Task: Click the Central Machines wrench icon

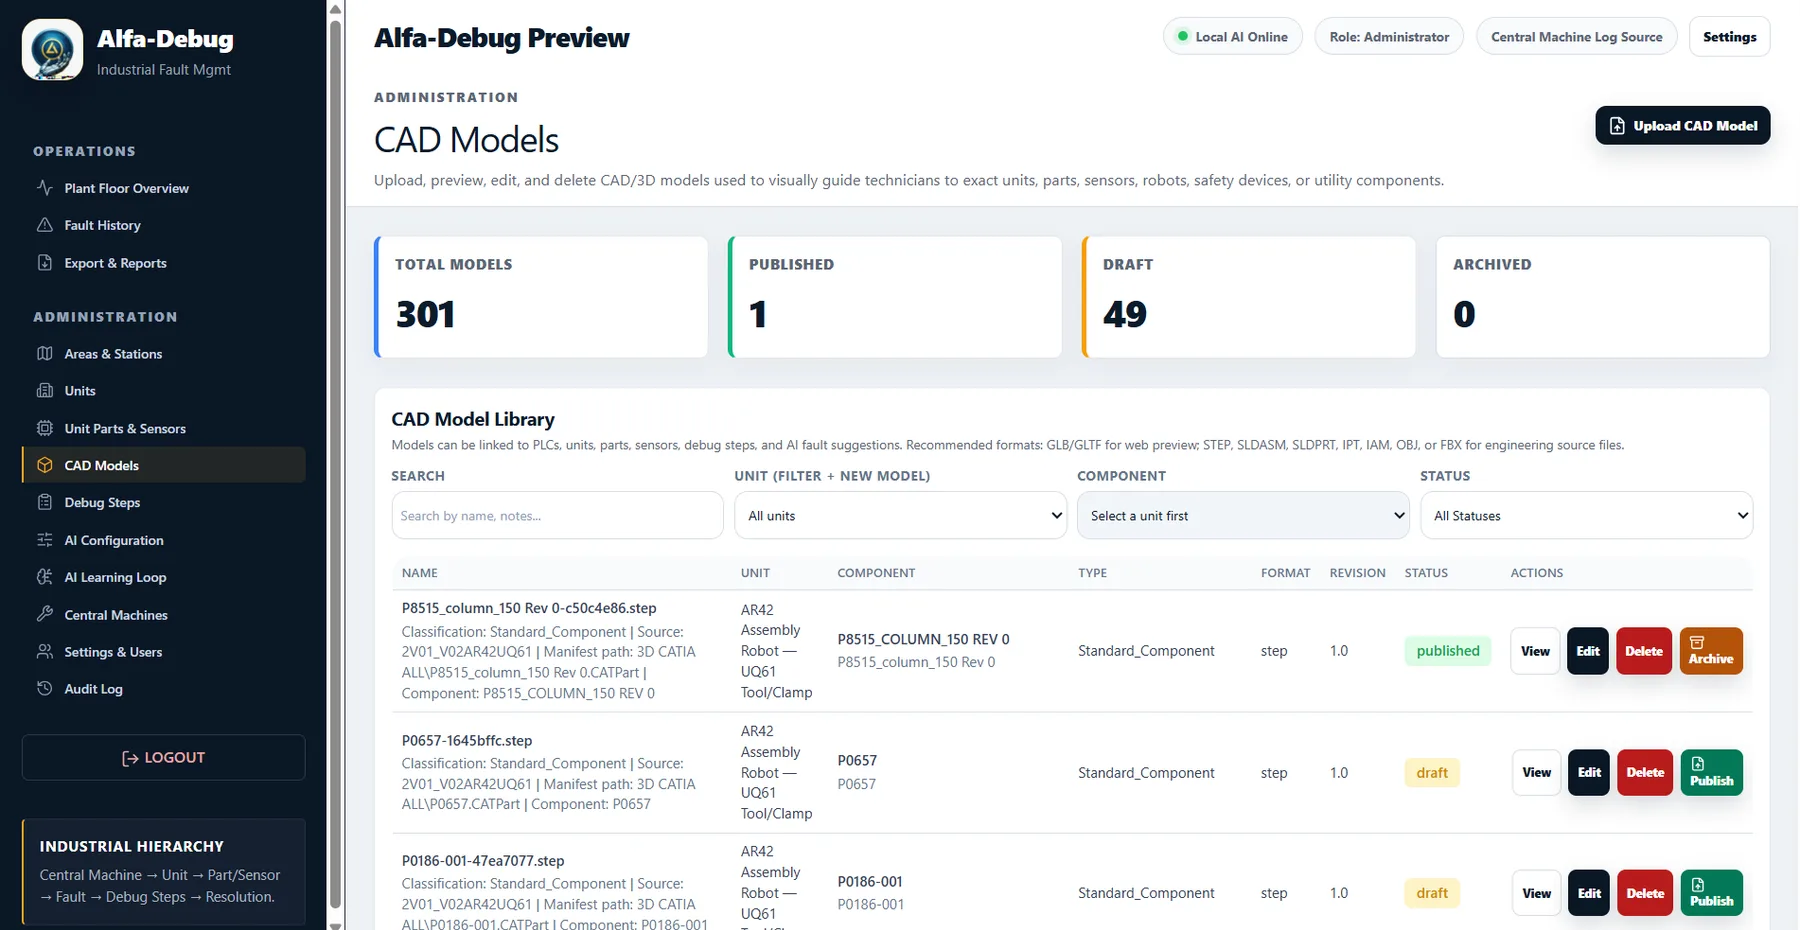Action: [45, 614]
